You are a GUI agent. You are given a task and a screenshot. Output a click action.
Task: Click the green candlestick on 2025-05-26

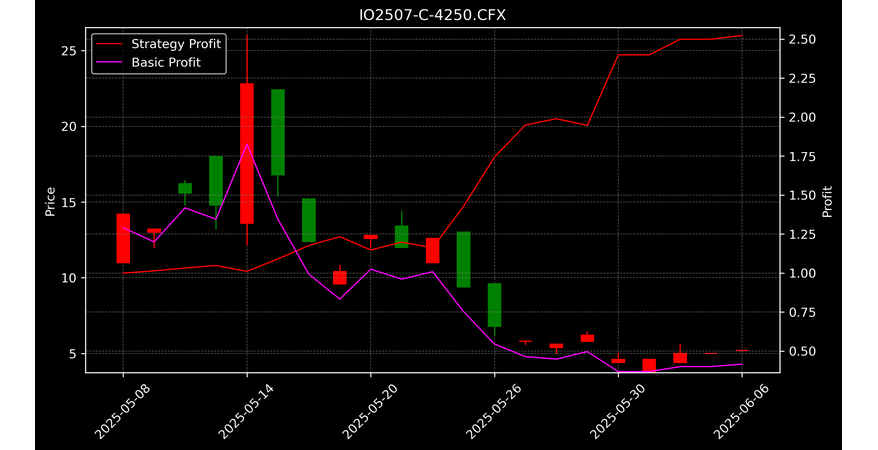(494, 305)
